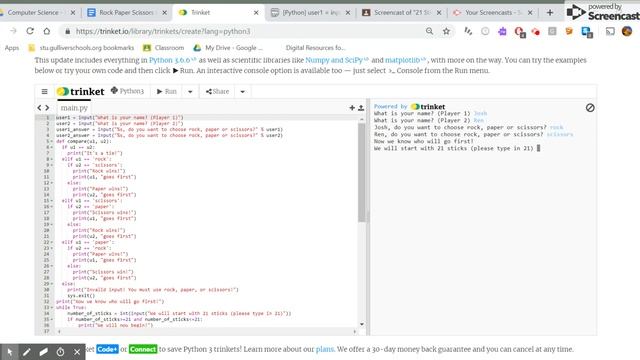Select the Screencast pen drawing tool
Screen dimensions: 640x360
27,351
